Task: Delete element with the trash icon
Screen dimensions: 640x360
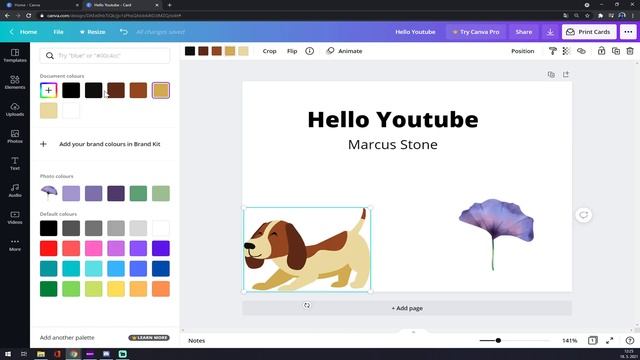Action: (x=630, y=51)
